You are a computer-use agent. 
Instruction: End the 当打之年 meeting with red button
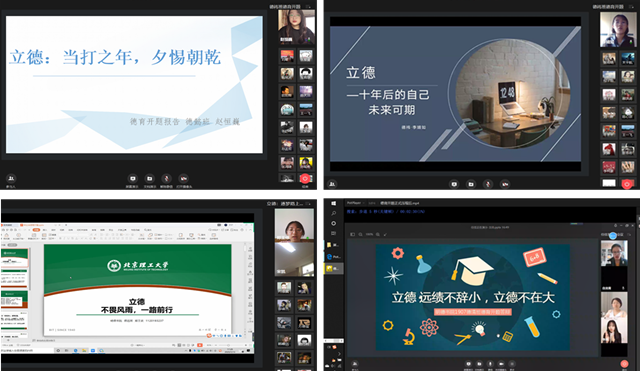pos(304,178)
